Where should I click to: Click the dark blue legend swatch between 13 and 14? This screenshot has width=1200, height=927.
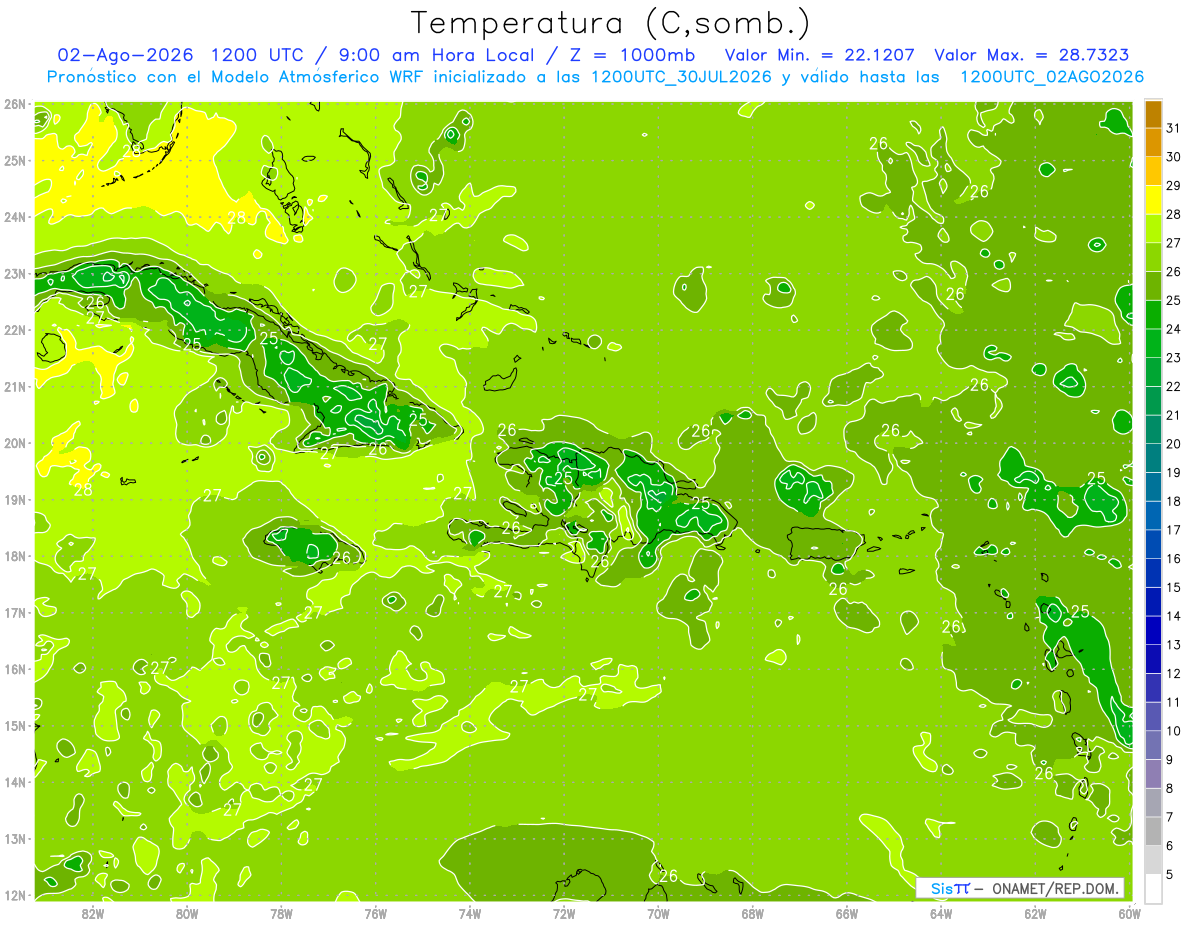pyautogui.click(x=1153, y=630)
